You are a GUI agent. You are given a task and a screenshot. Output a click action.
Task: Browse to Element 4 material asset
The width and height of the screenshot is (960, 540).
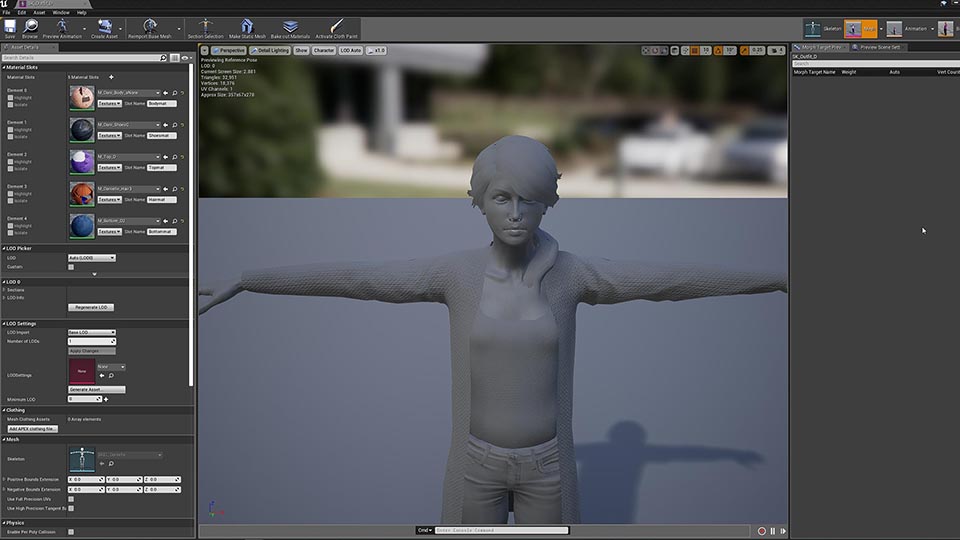(x=174, y=221)
